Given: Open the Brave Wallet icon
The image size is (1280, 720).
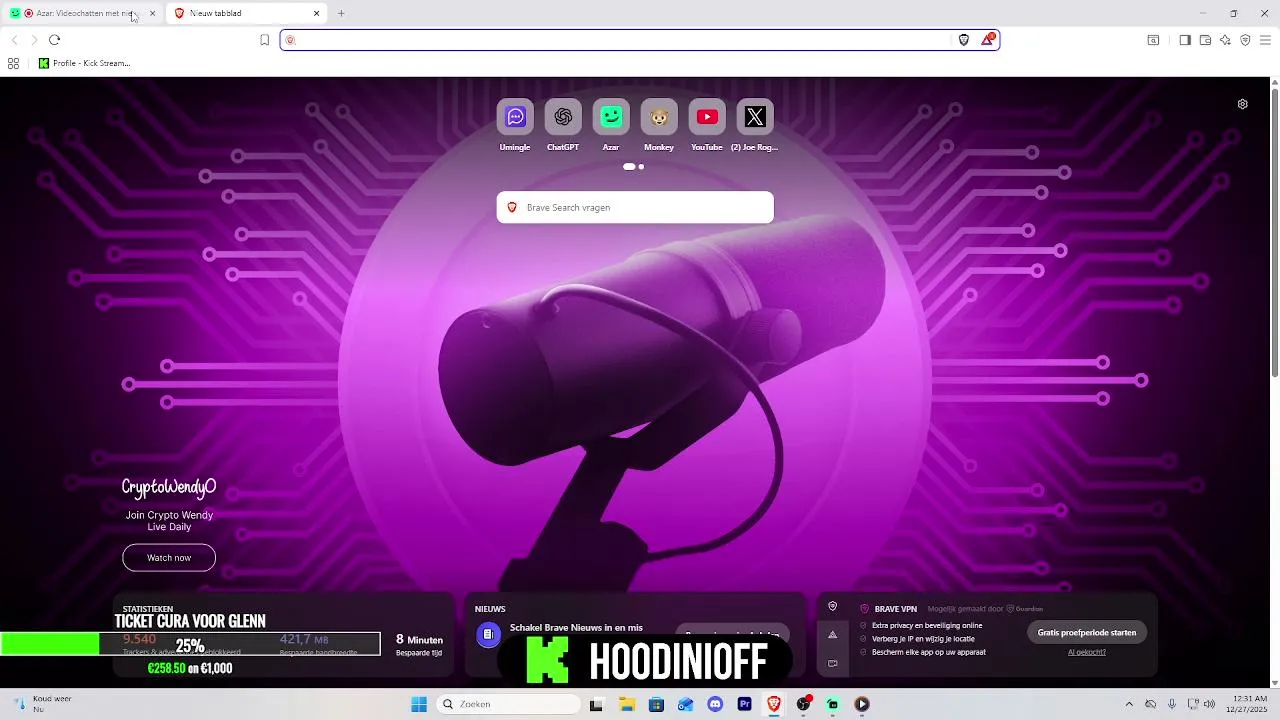Looking at the screenshot, I should (1205, 40).
